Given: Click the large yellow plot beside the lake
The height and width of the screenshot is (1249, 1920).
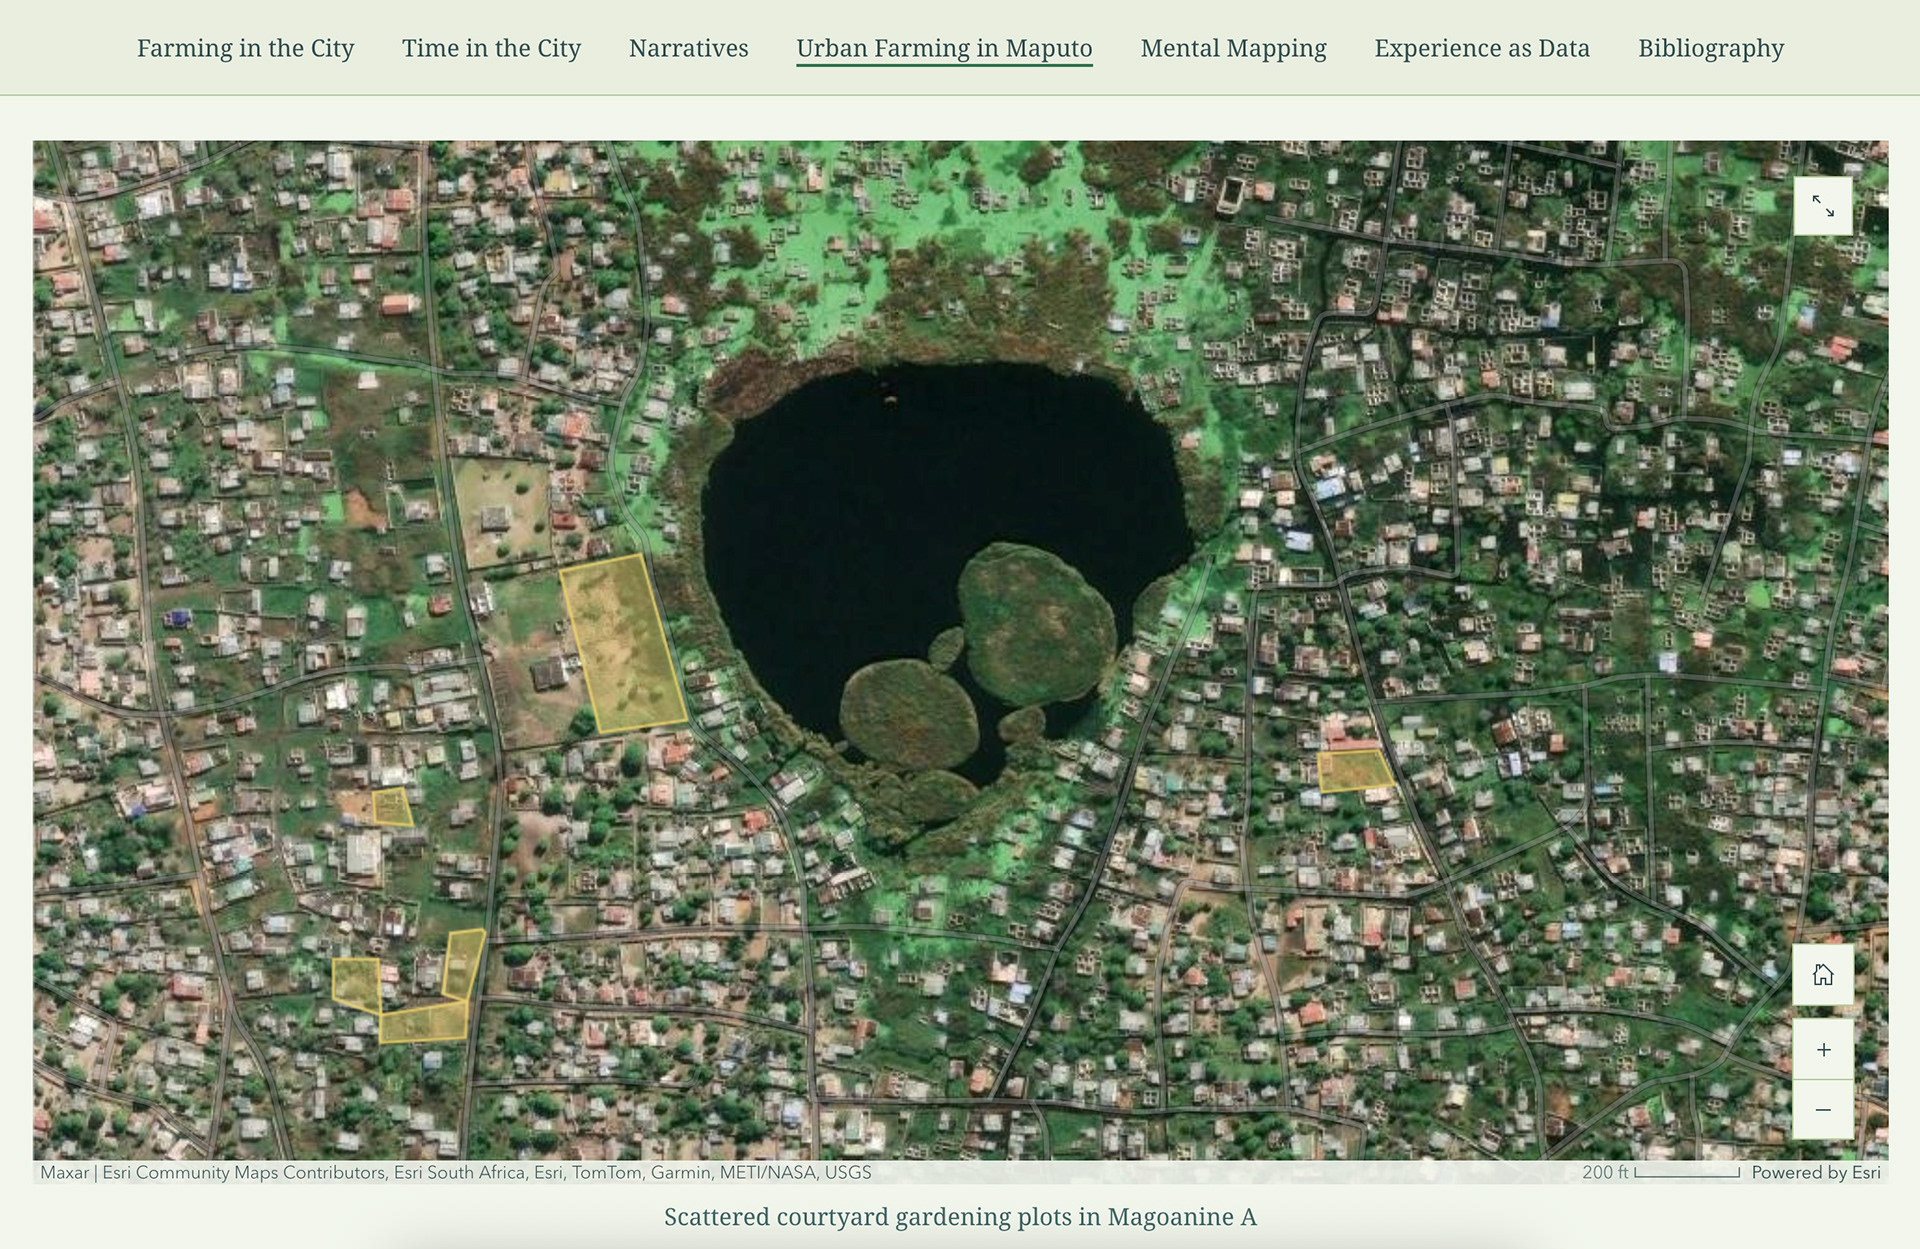Looking at the screenshot, I should [x=623, y=643].
